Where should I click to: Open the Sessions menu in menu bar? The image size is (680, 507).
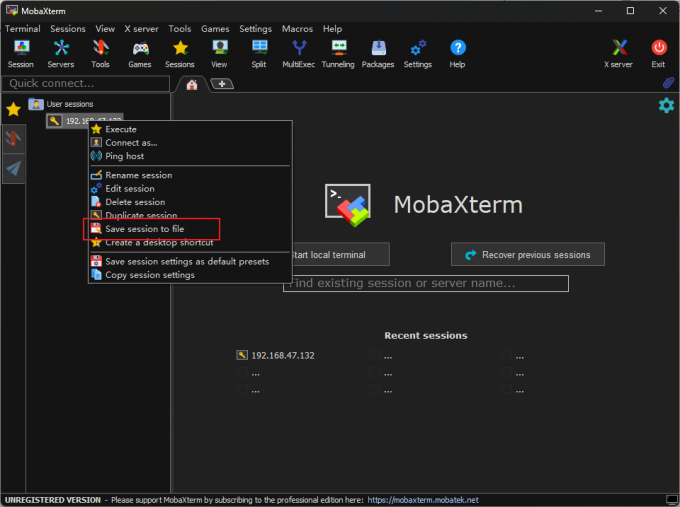(x=68, y=29)
